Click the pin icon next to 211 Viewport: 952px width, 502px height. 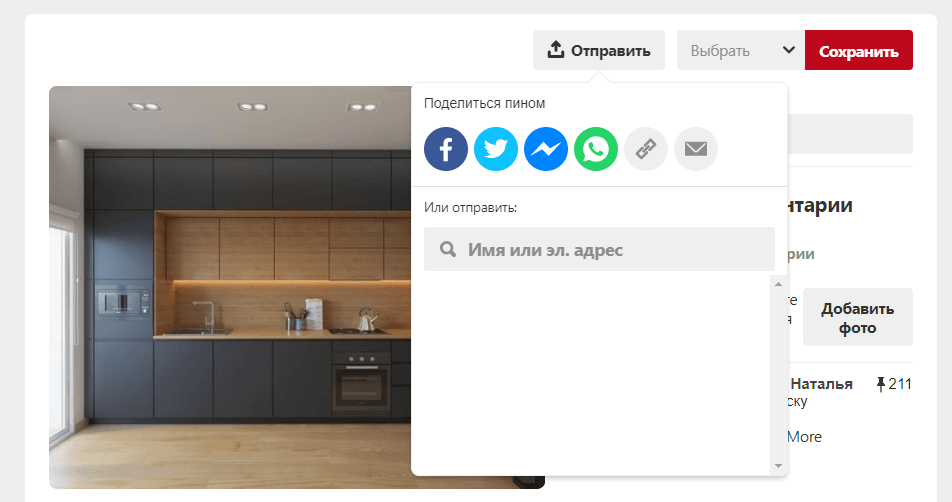pos(880,384)
